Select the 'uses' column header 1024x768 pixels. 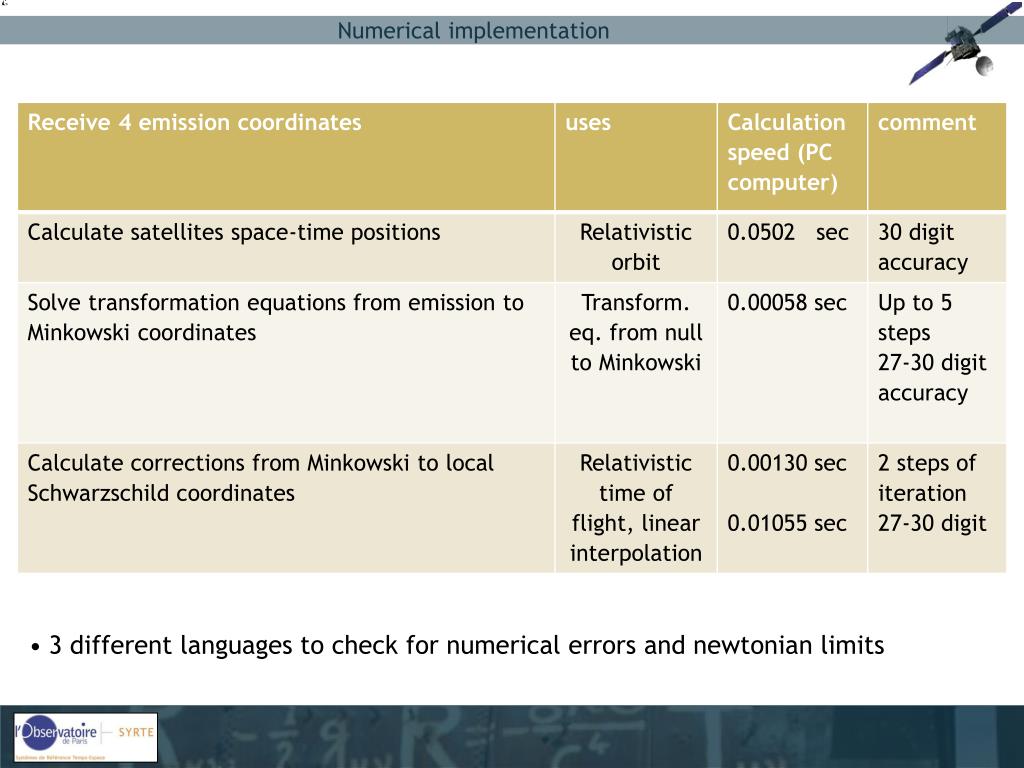point(588,122)
